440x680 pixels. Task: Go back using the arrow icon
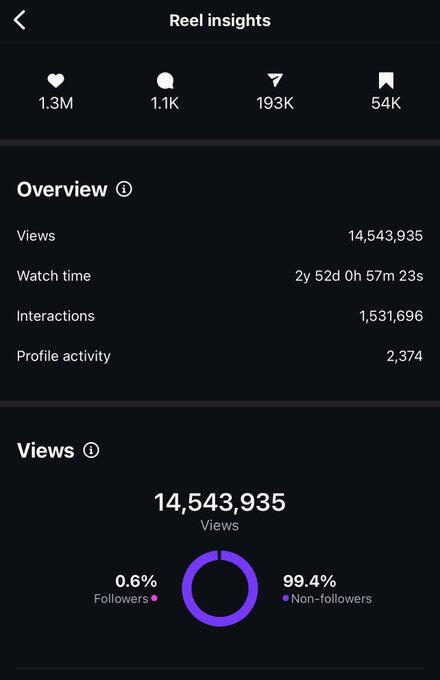[20, 20]
